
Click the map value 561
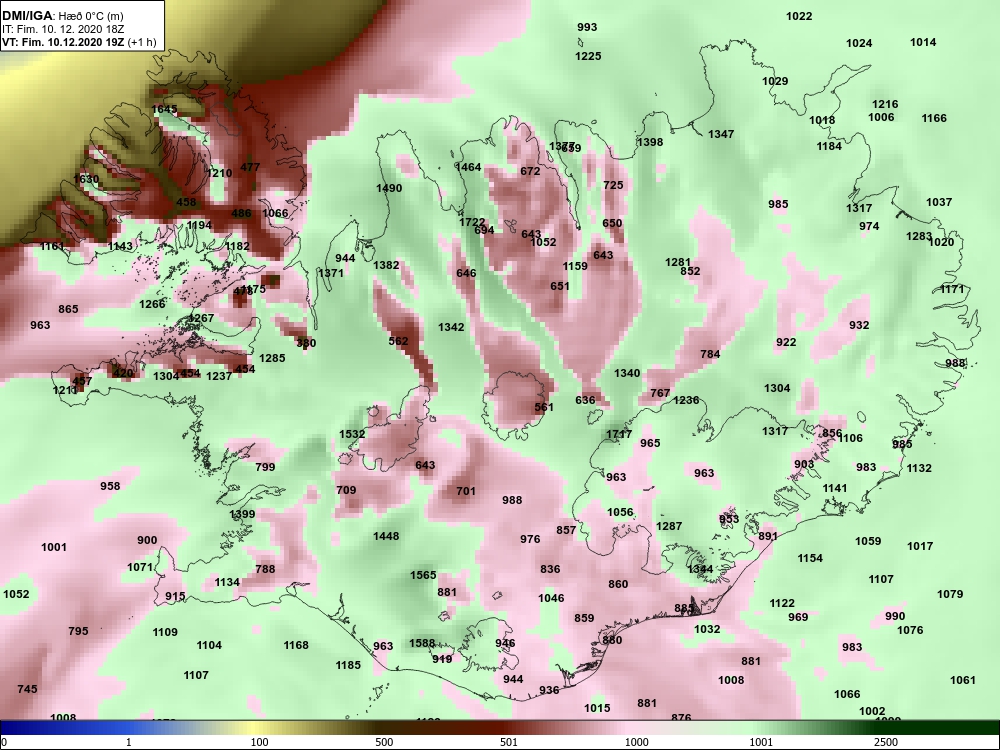click(x=544, y=408)
